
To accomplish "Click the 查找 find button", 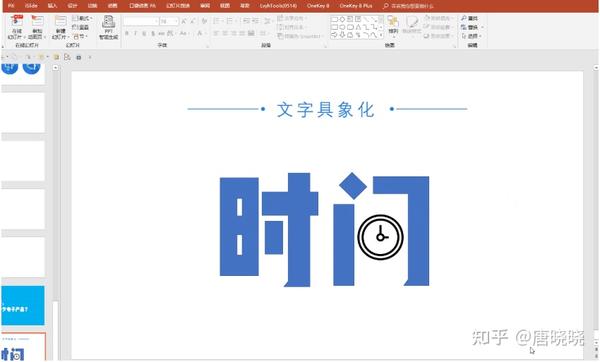I will [470, 18].
